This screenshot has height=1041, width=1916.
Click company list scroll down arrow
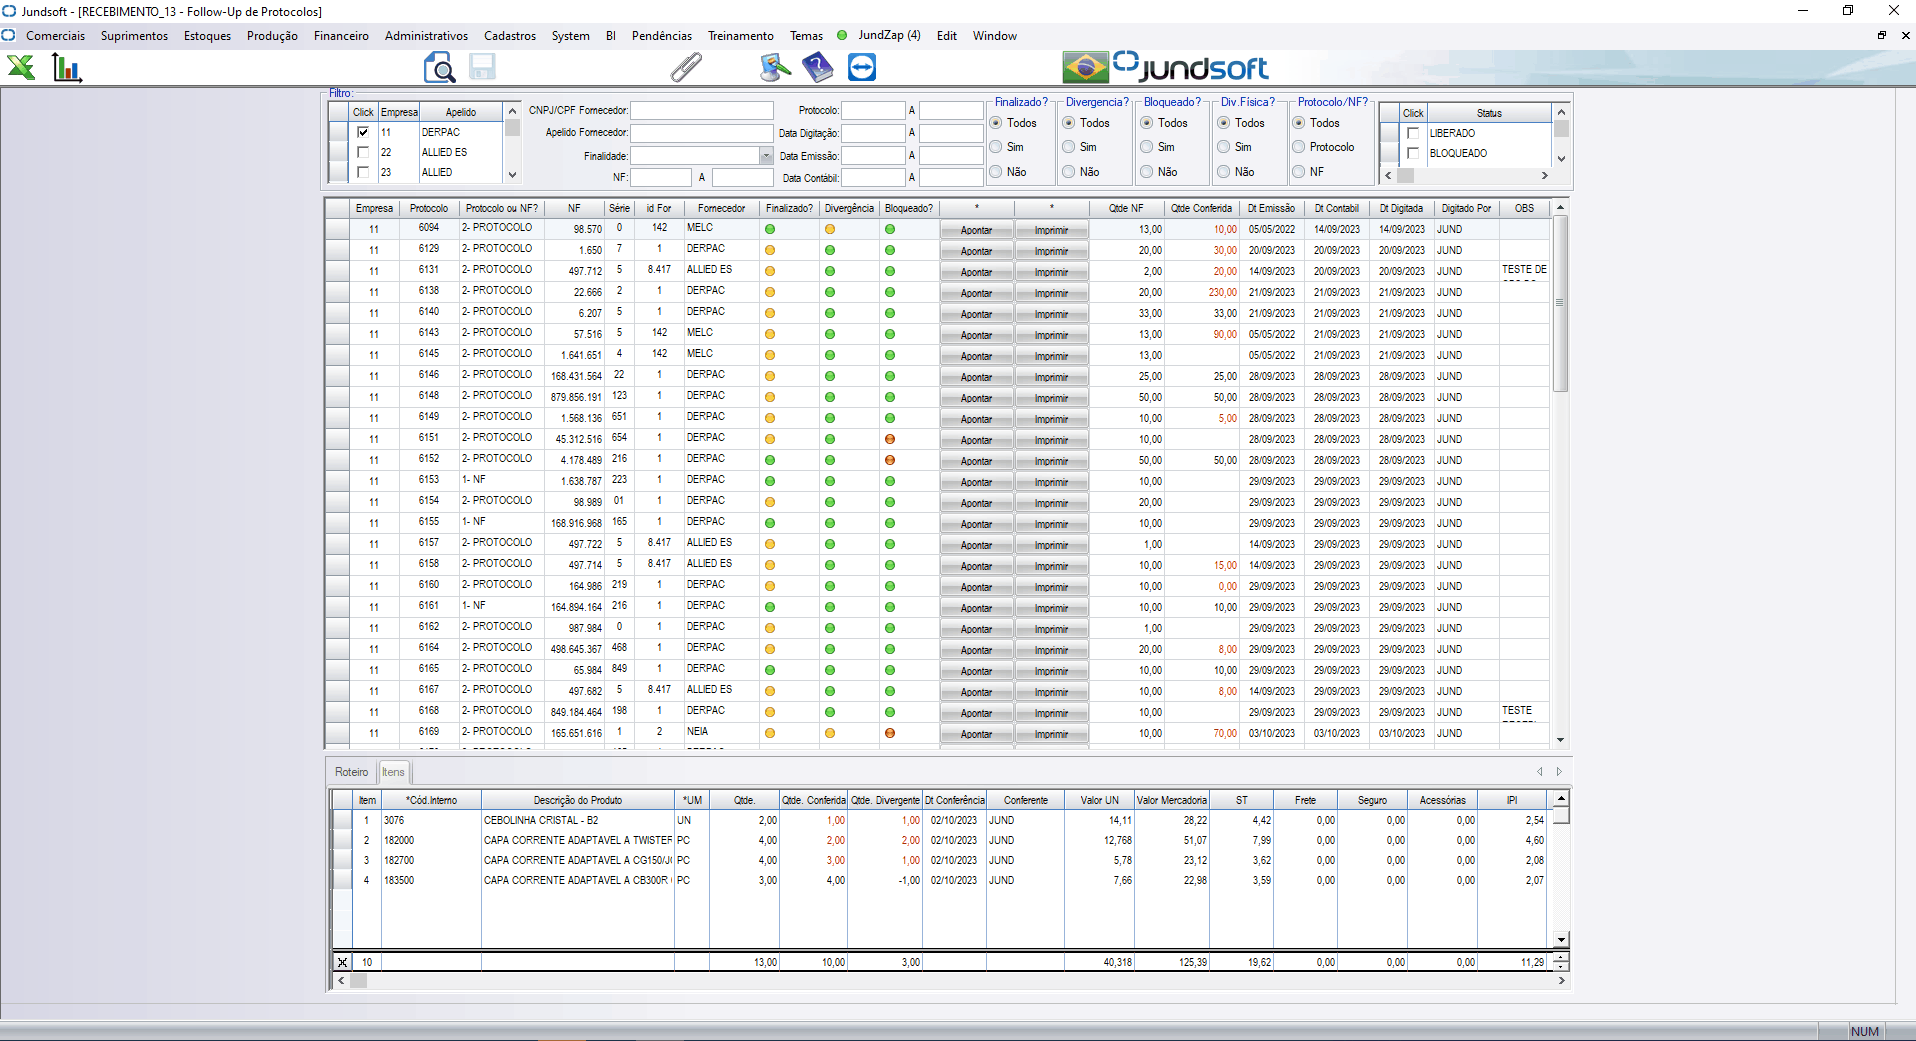pyautogui.click(x=513, y=174)
